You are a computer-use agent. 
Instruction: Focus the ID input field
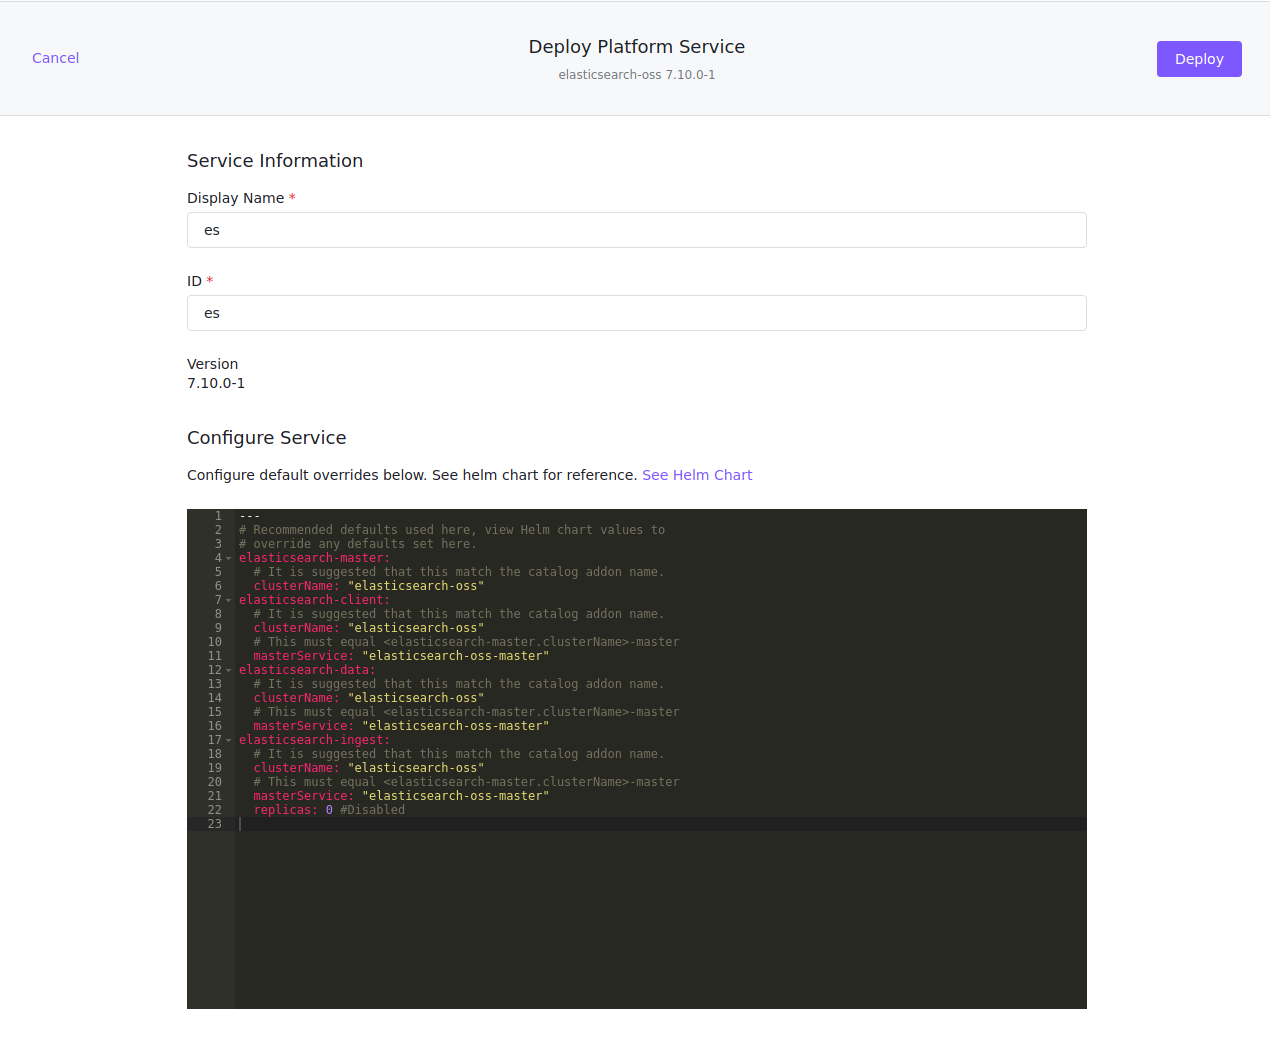point(637,313)
